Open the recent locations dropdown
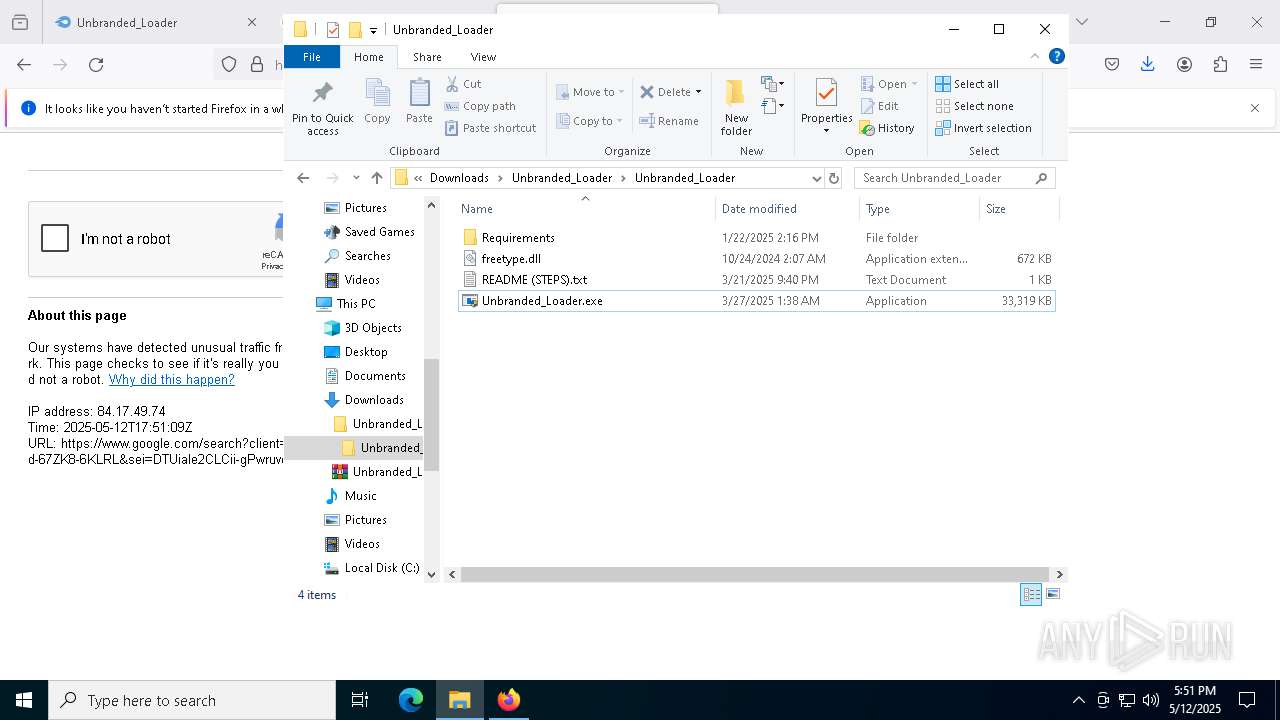The width and height of the screenshot is (1280, 720). pyautogui.click(x=356, y=178)
